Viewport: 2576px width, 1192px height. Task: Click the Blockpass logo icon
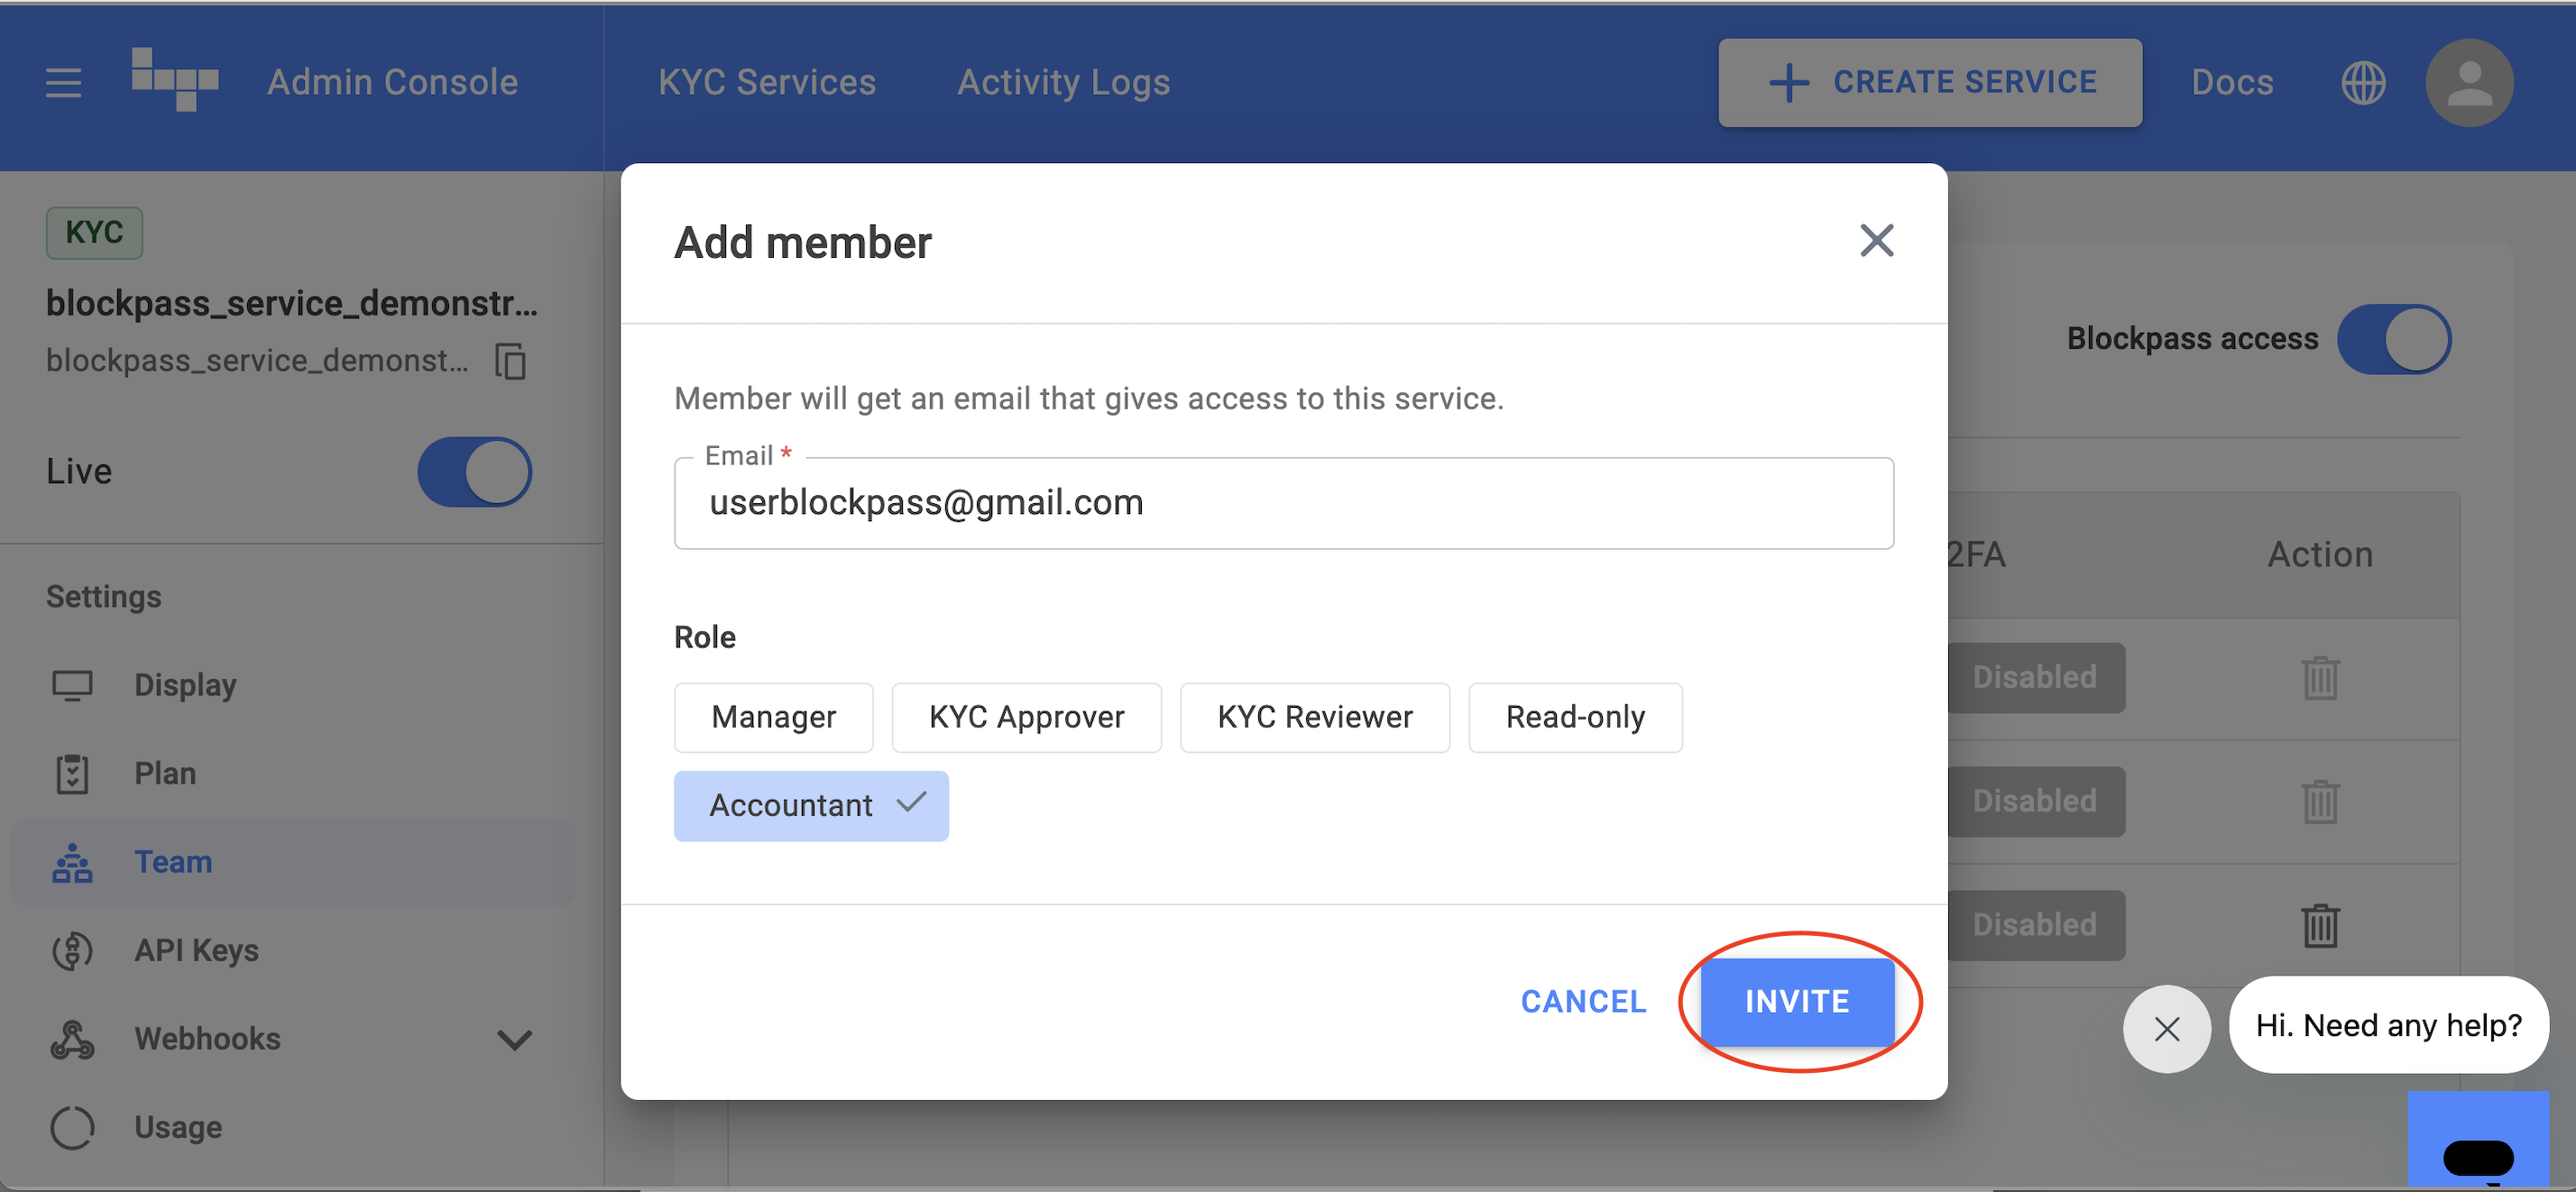click(x=174, y=79)
